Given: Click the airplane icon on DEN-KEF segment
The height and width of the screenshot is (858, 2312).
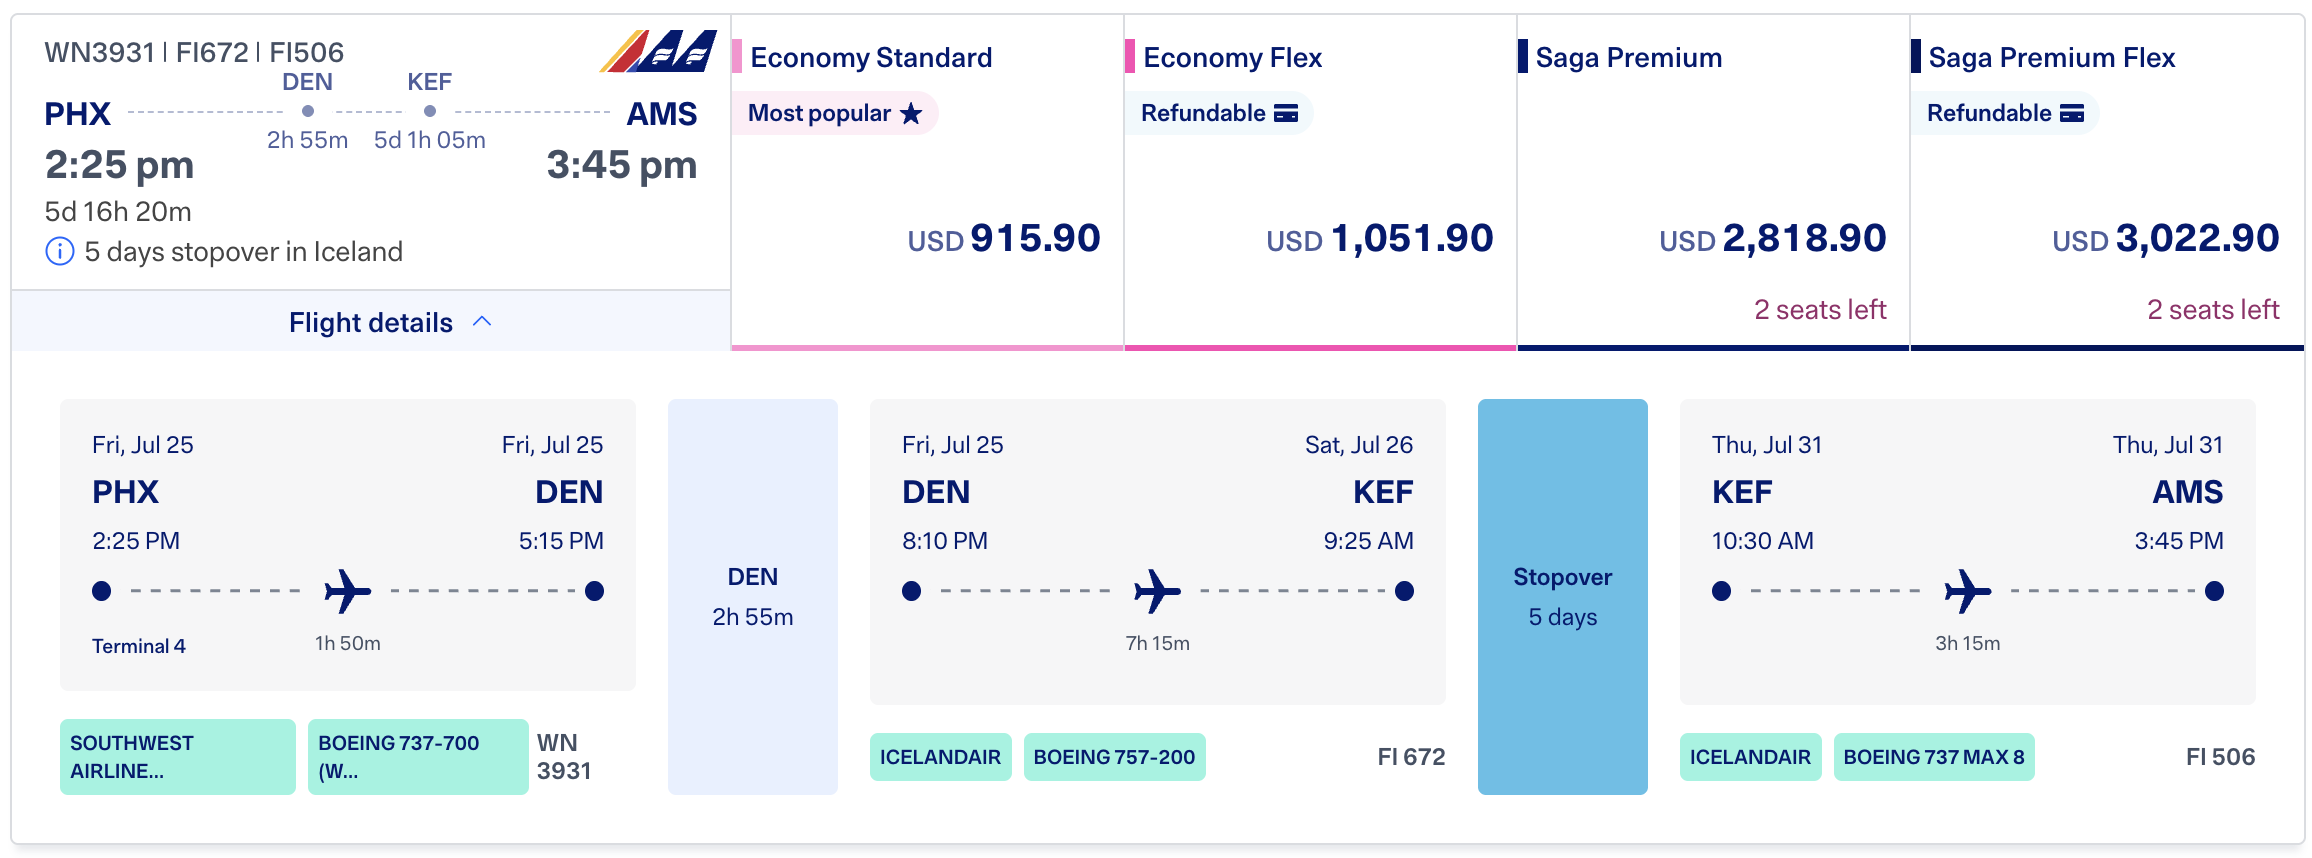Looking at the screenshot, I should pyautogui.click(x=1157, y=590).
